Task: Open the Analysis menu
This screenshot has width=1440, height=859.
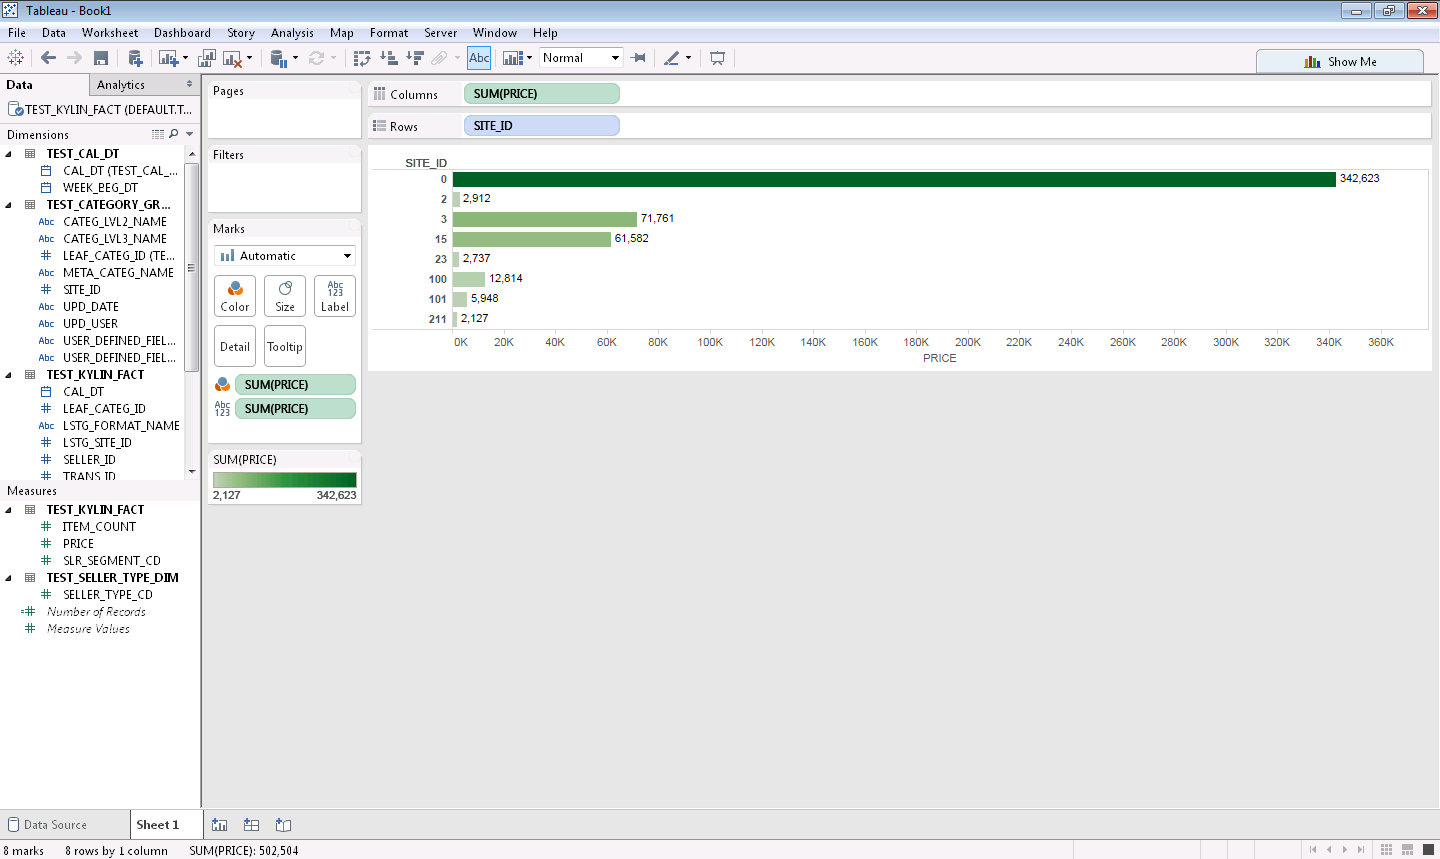Action: click(292, 33)
